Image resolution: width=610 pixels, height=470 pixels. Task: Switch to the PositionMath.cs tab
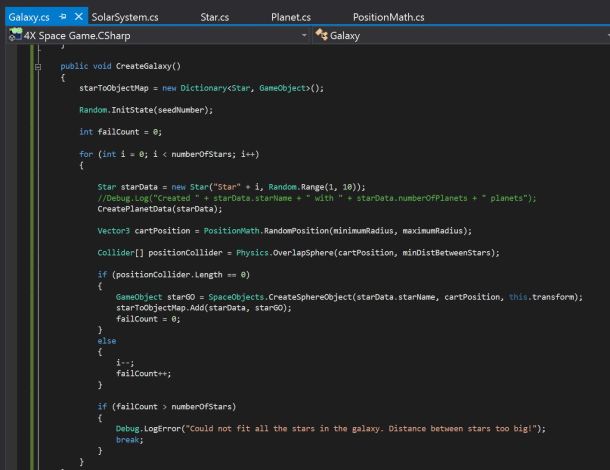(388, 17)
